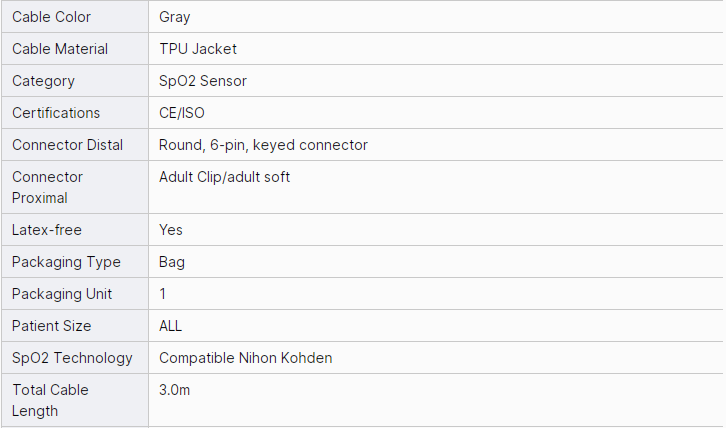Select the Compatible Nihon Kohden value
The image size is (726, 428).
coord(246,358)
